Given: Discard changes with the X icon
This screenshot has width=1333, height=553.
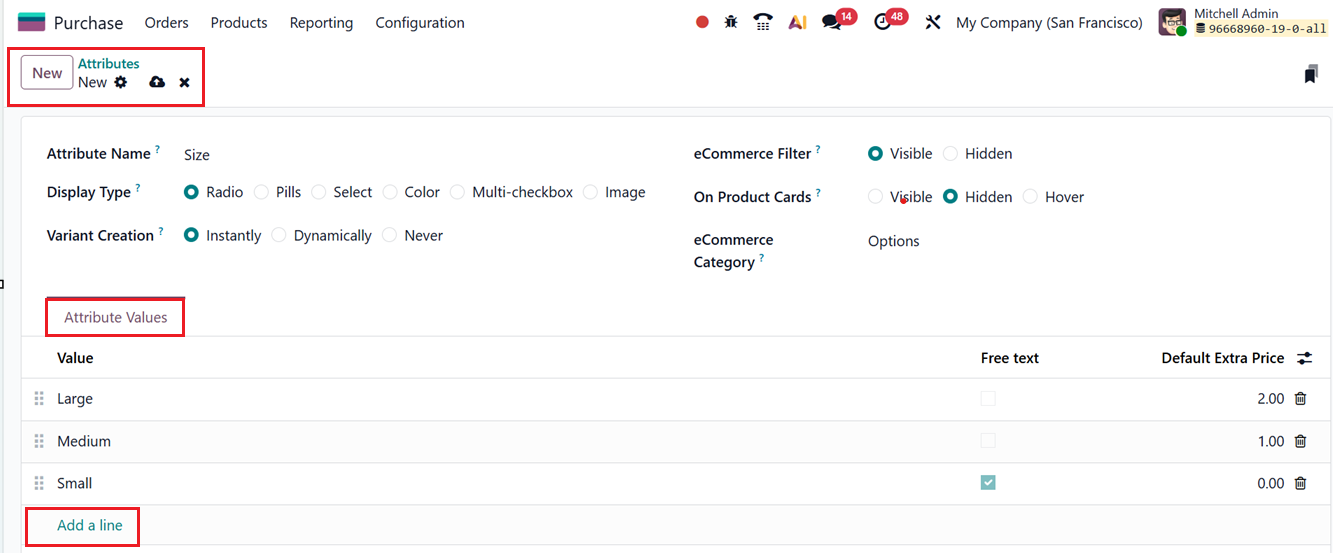Looking at the screenshot, I should pos(185,82).
